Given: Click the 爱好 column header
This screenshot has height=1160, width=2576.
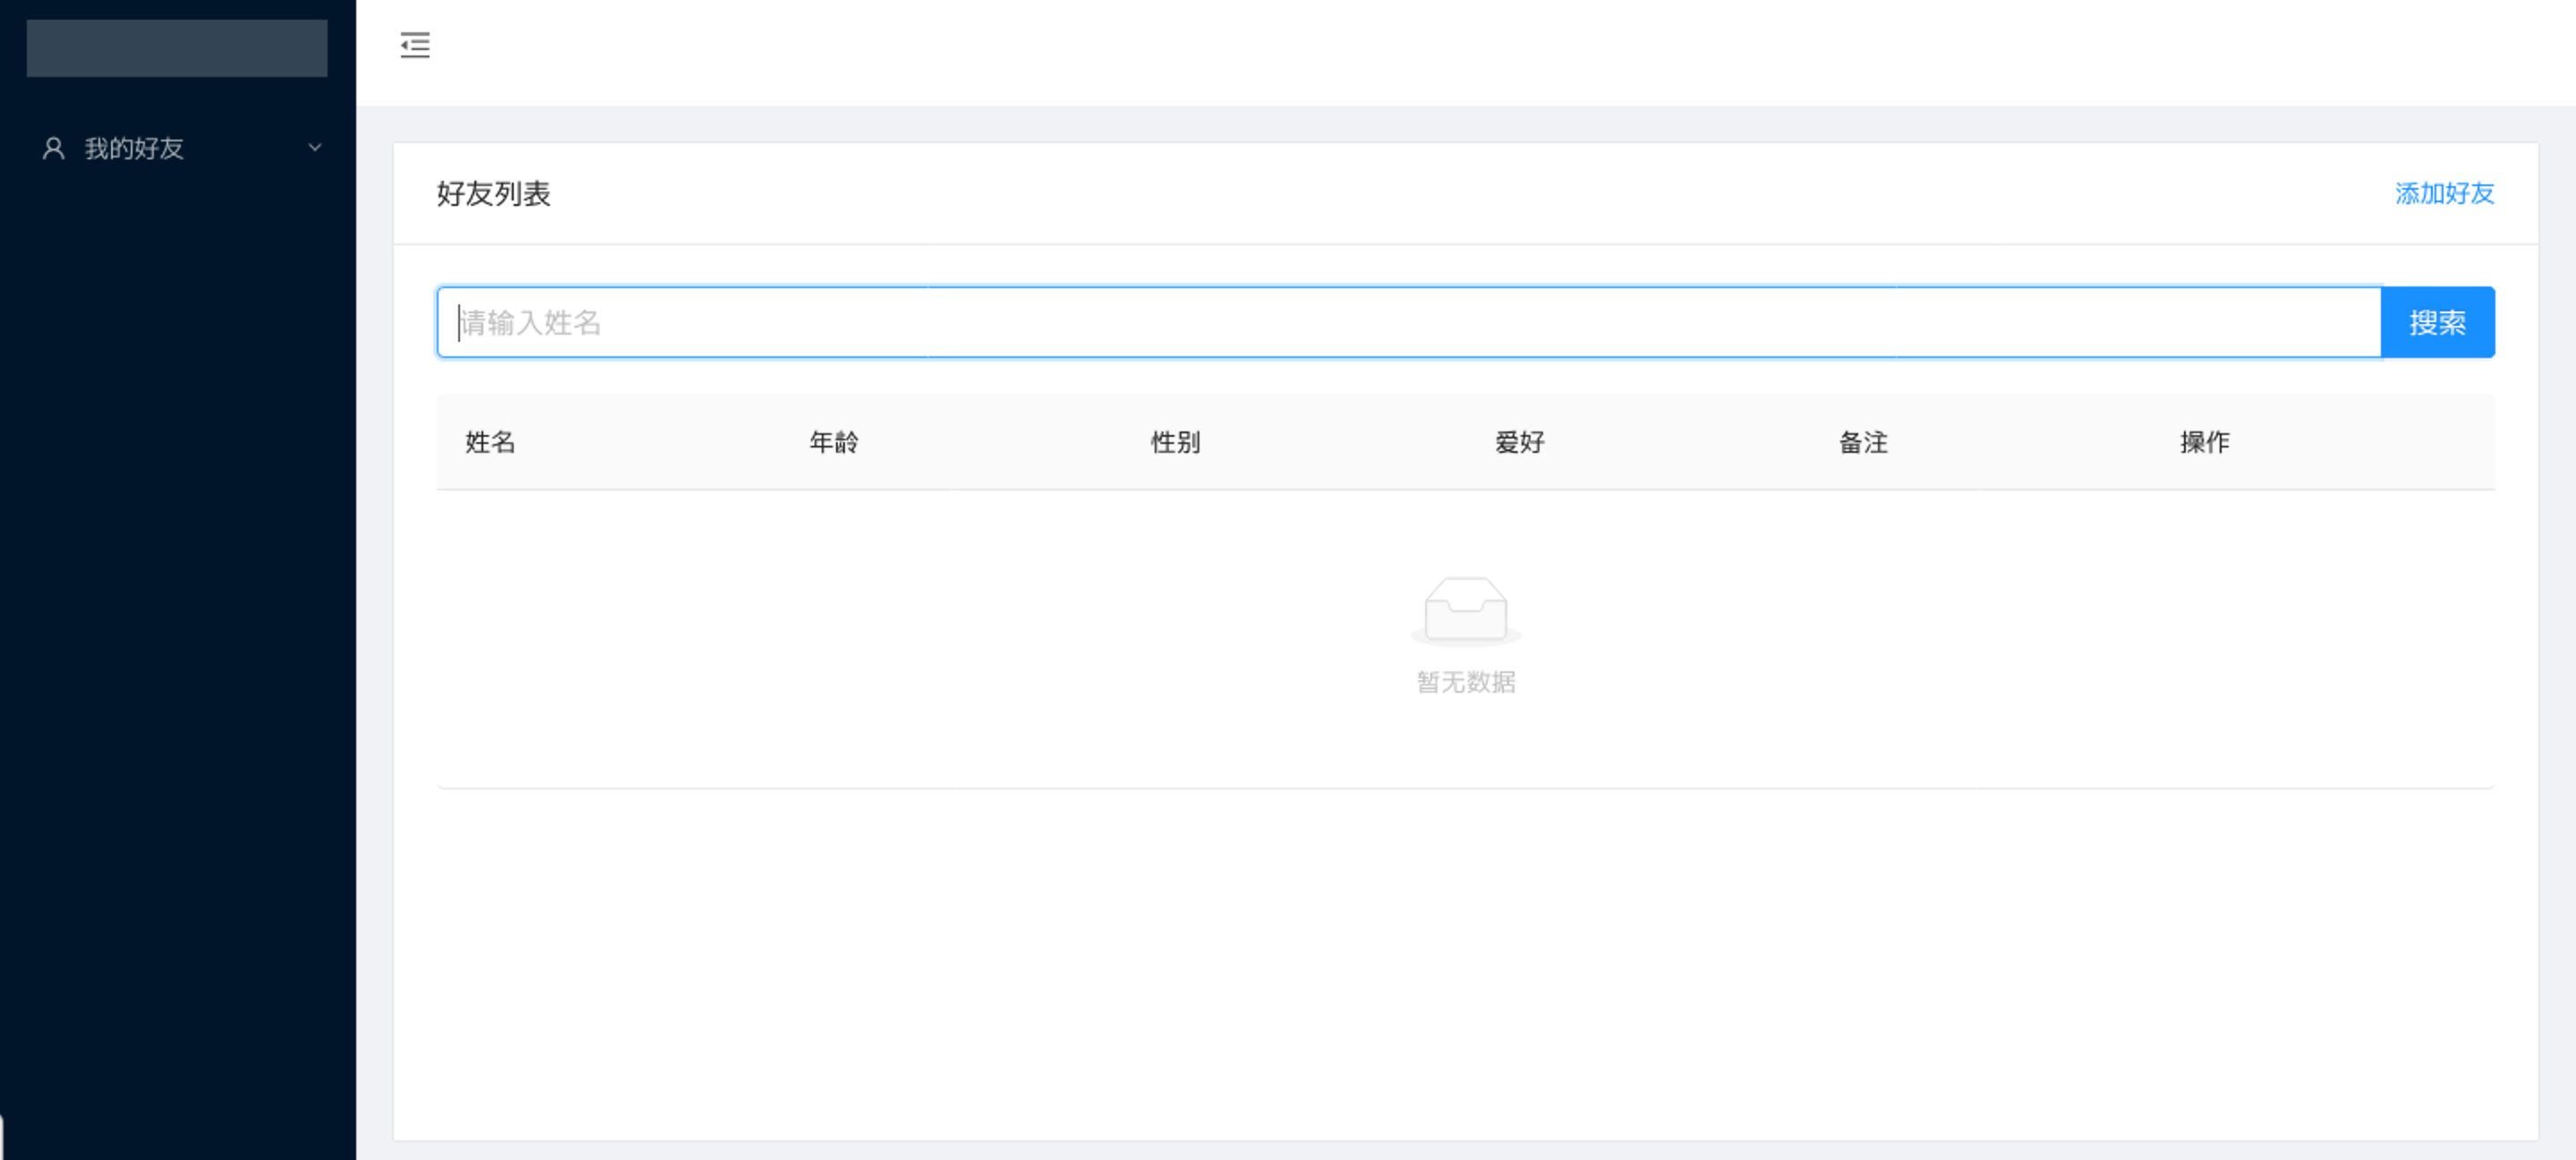Looking at the screenshot, I should click(1519, 442).
